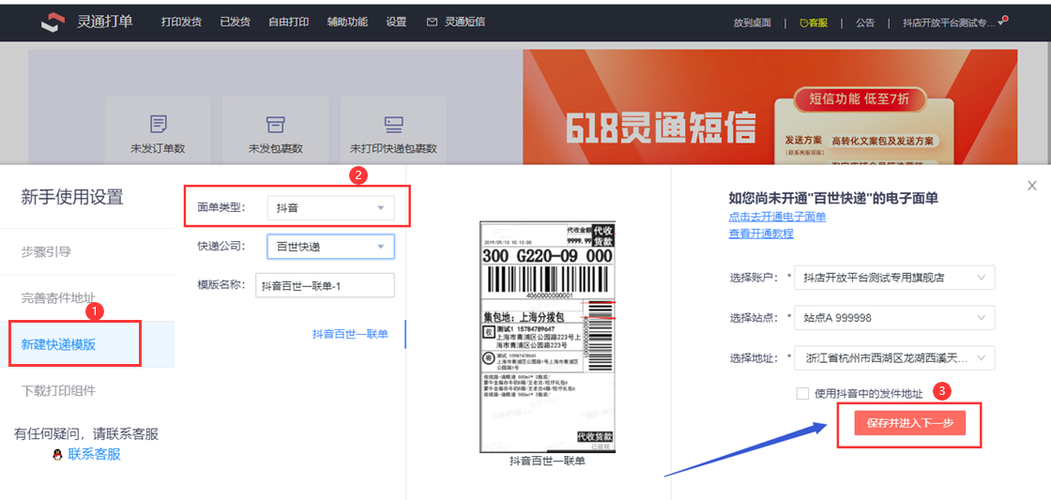Click the 客服 clock icon in the header
This screenshot has height=500, width=1051.
click(803, 23)
